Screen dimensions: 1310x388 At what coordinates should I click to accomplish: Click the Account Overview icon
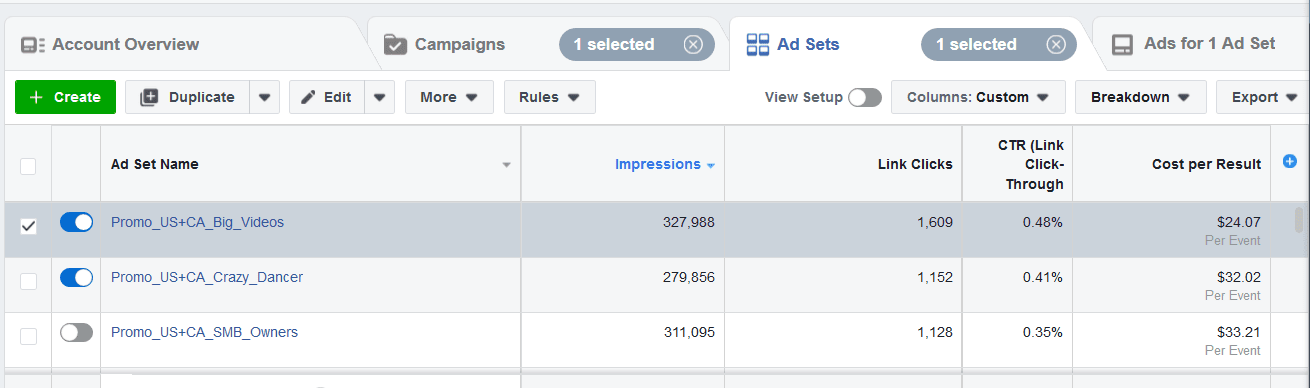coord(33,45)
